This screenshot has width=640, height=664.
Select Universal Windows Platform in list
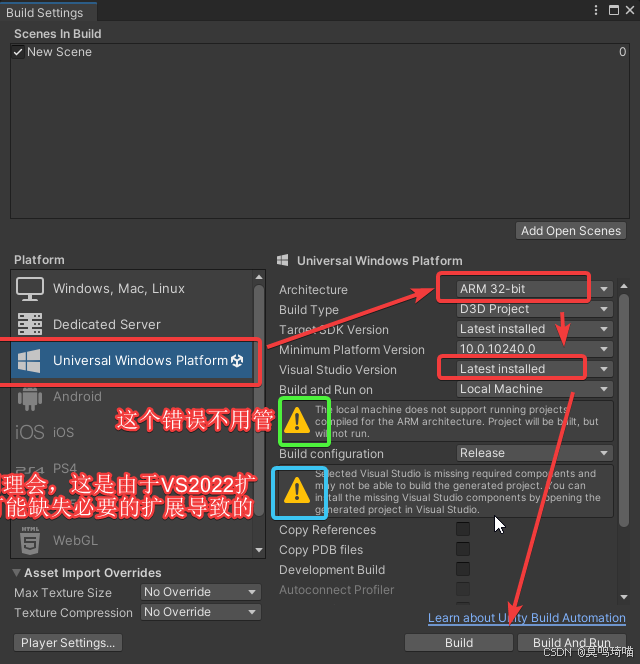(132, 361)
